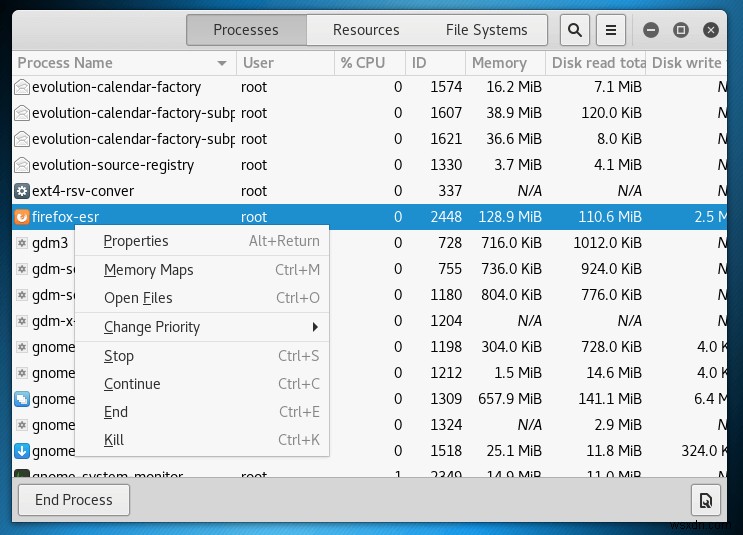743x535 pixels.
Task: Click disk read value 110.6 MiB
Action: pyautogui.click(x=610, y=217)
